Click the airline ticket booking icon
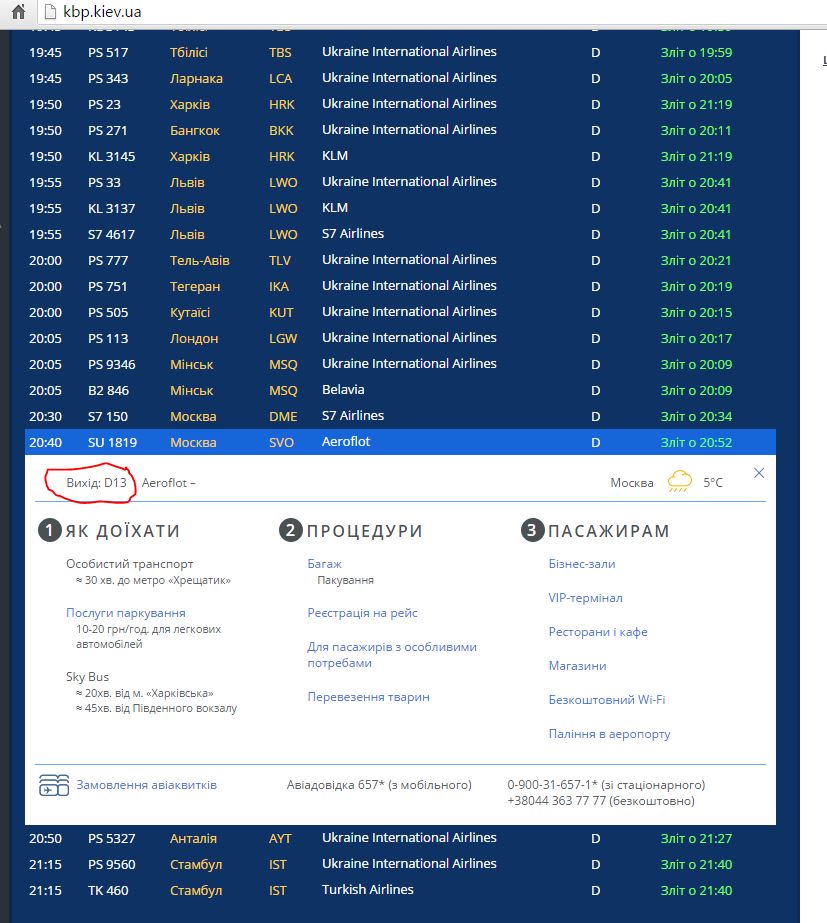This screenshot has height=923, width=827. tap(53, 785)
